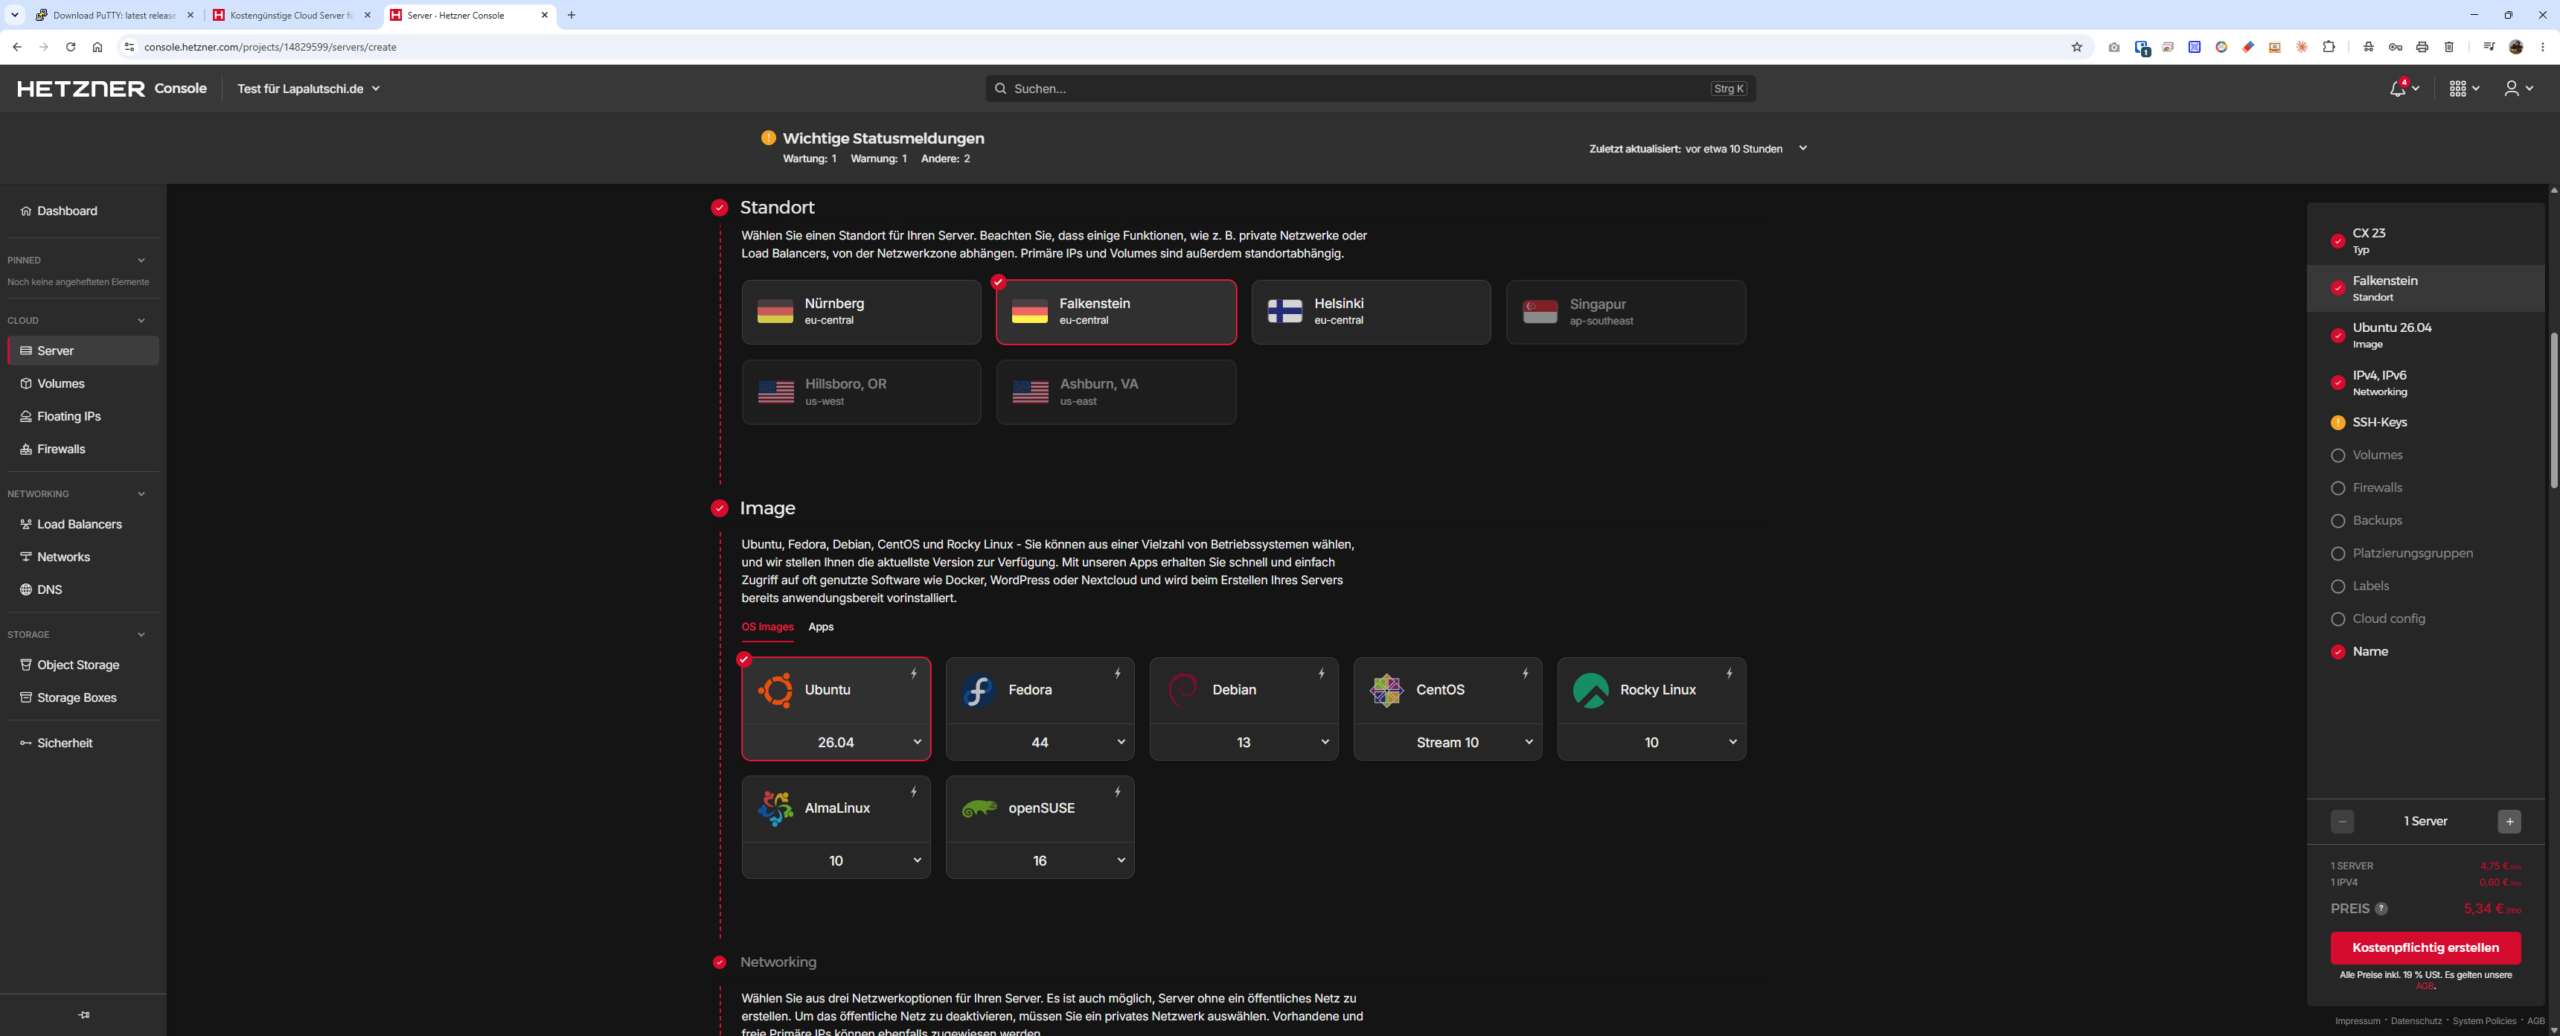Click the openSUSE chameleon icon

tap(979, 808)
